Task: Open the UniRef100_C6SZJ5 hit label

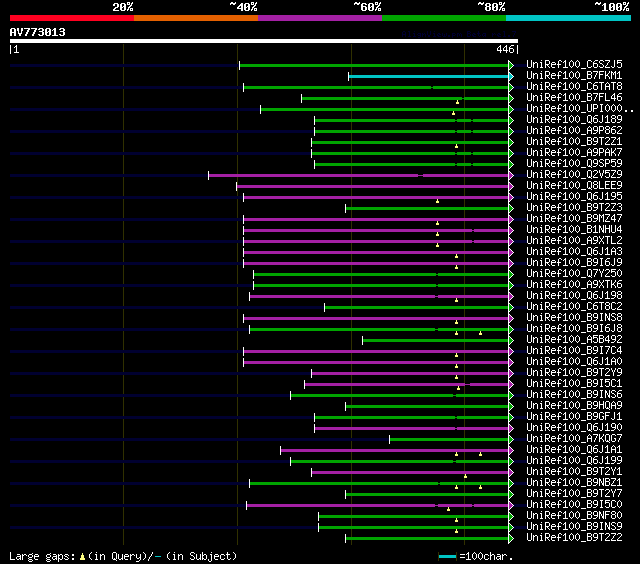Action: coord(574,64)
